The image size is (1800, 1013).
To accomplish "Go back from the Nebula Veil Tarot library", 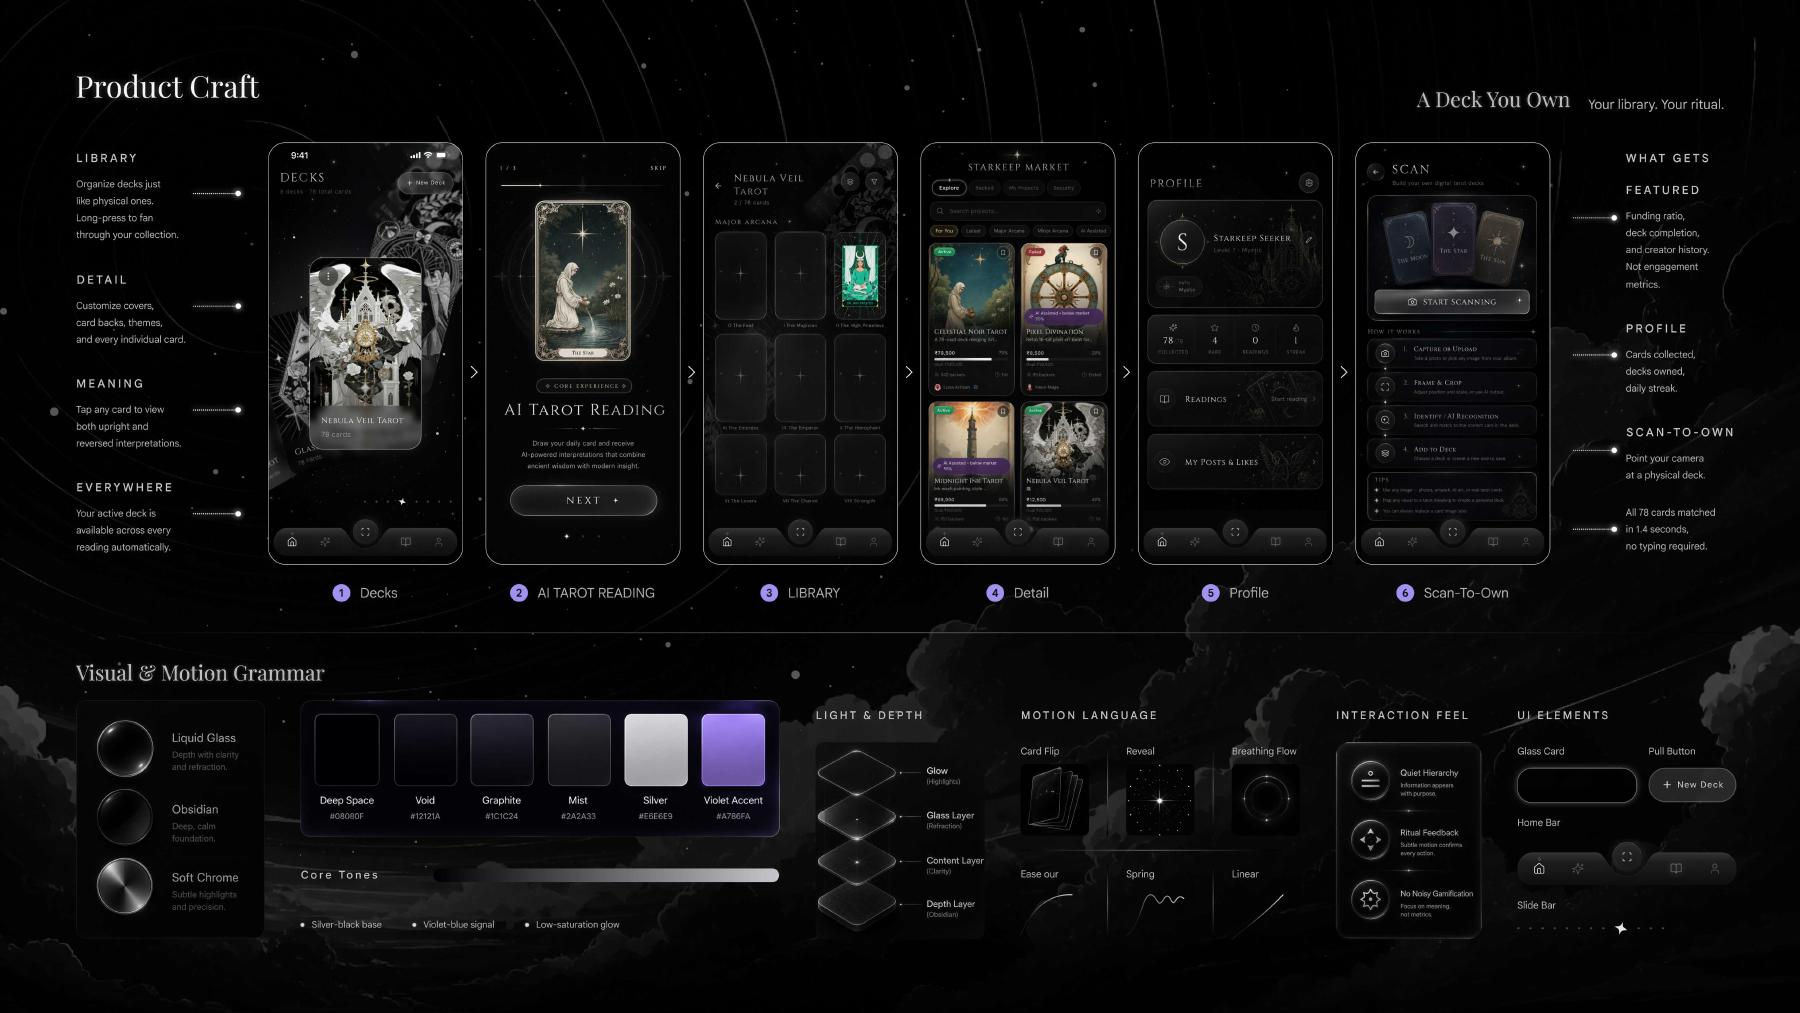I will (718, 186).
